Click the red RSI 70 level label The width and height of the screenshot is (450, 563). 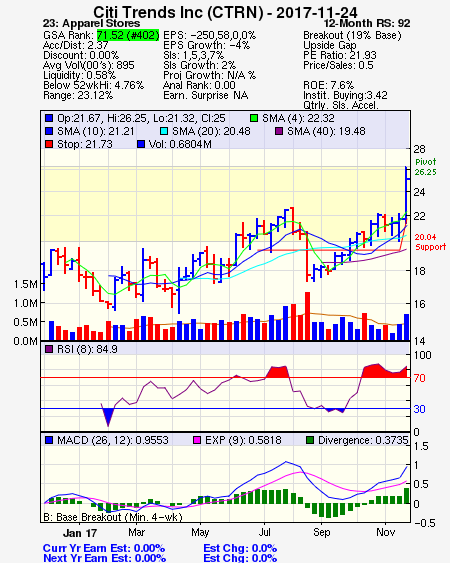click(x=419, y=378)
